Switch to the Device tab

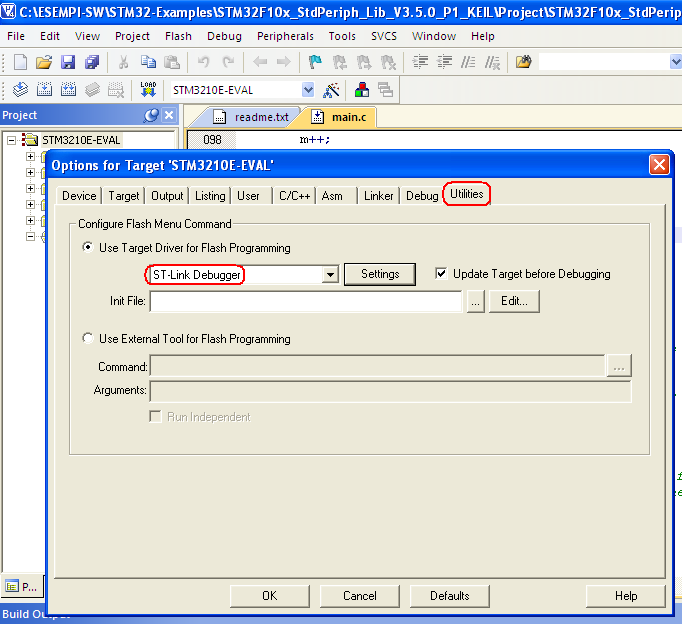coord(79,196)
